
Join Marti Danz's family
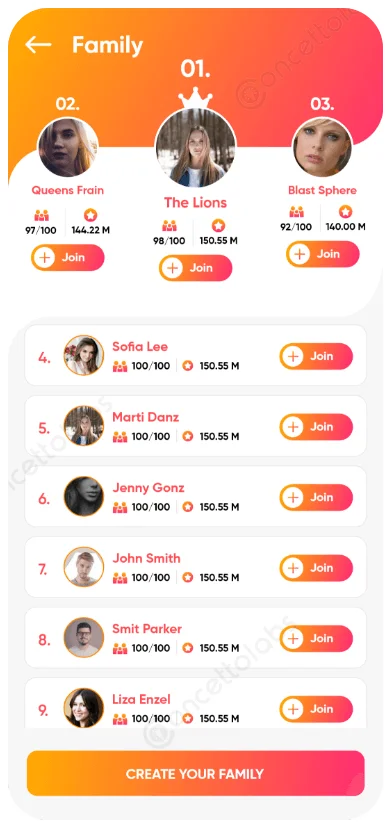tap(316, 427)
